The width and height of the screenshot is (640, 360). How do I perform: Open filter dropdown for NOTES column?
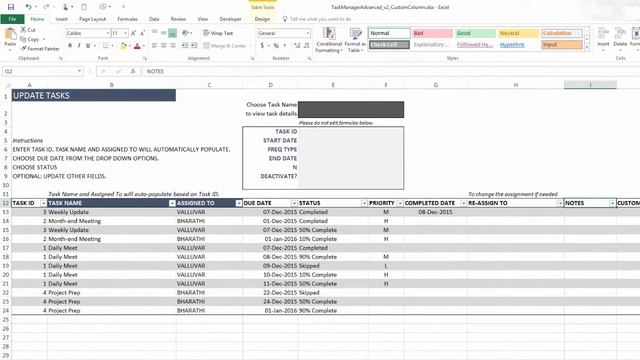click(x=612, y=203)
